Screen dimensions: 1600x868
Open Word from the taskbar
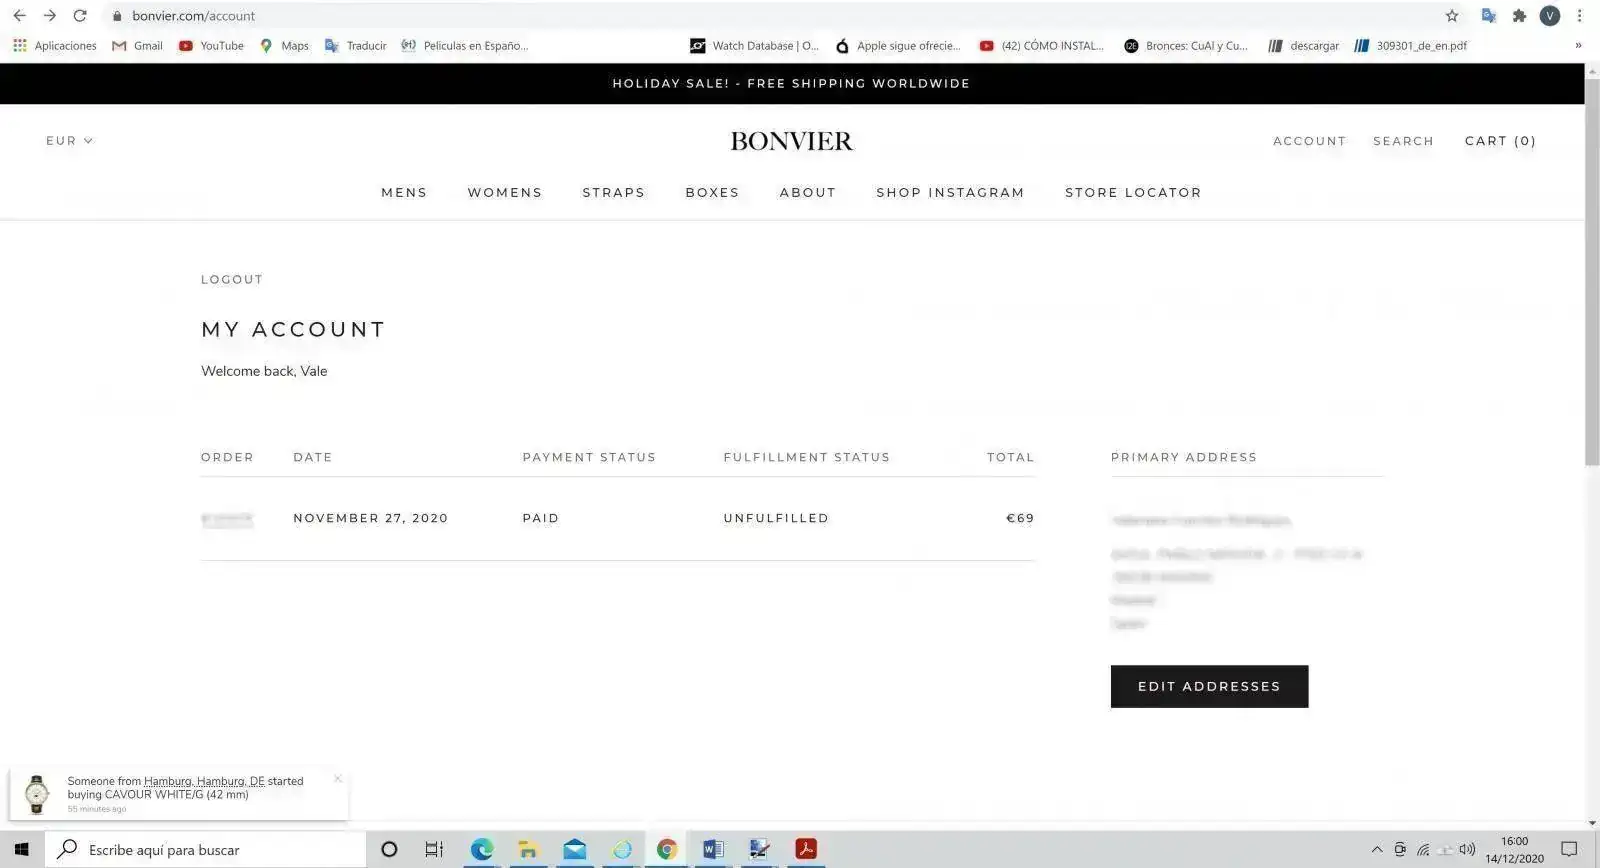713,849
